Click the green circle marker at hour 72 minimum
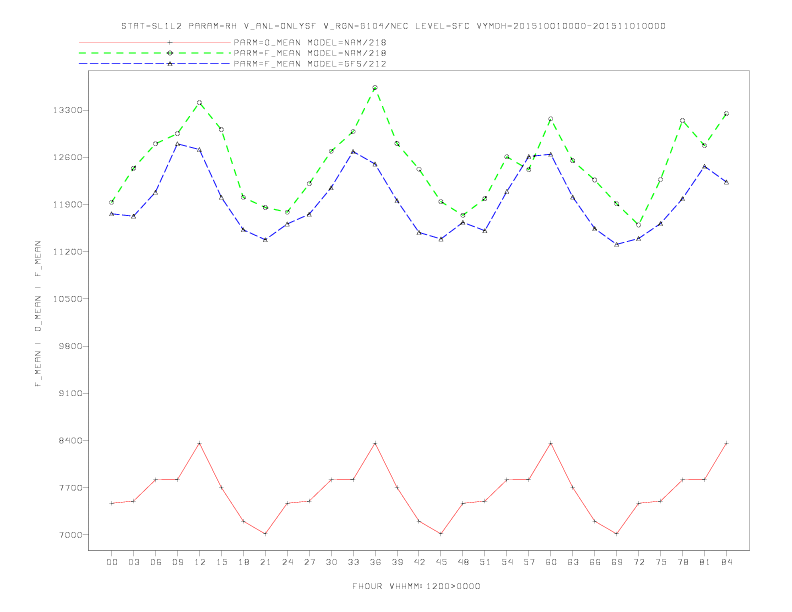Viewport: 792px width, 612px height. click(x=638, y=225)
